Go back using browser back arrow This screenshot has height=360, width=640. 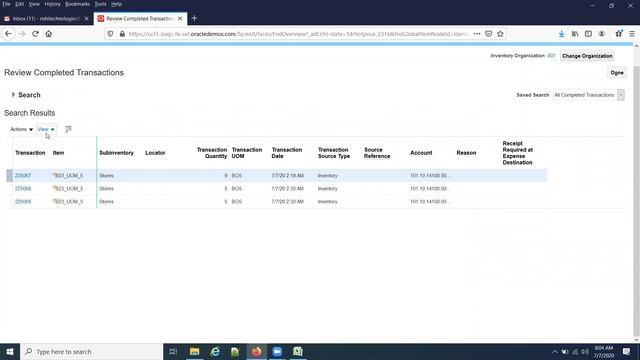tap(9, 34)
